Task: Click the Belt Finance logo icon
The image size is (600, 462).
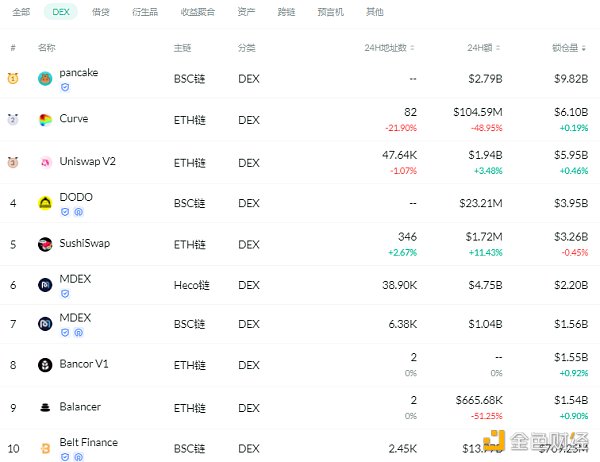Action: (45, 448)
